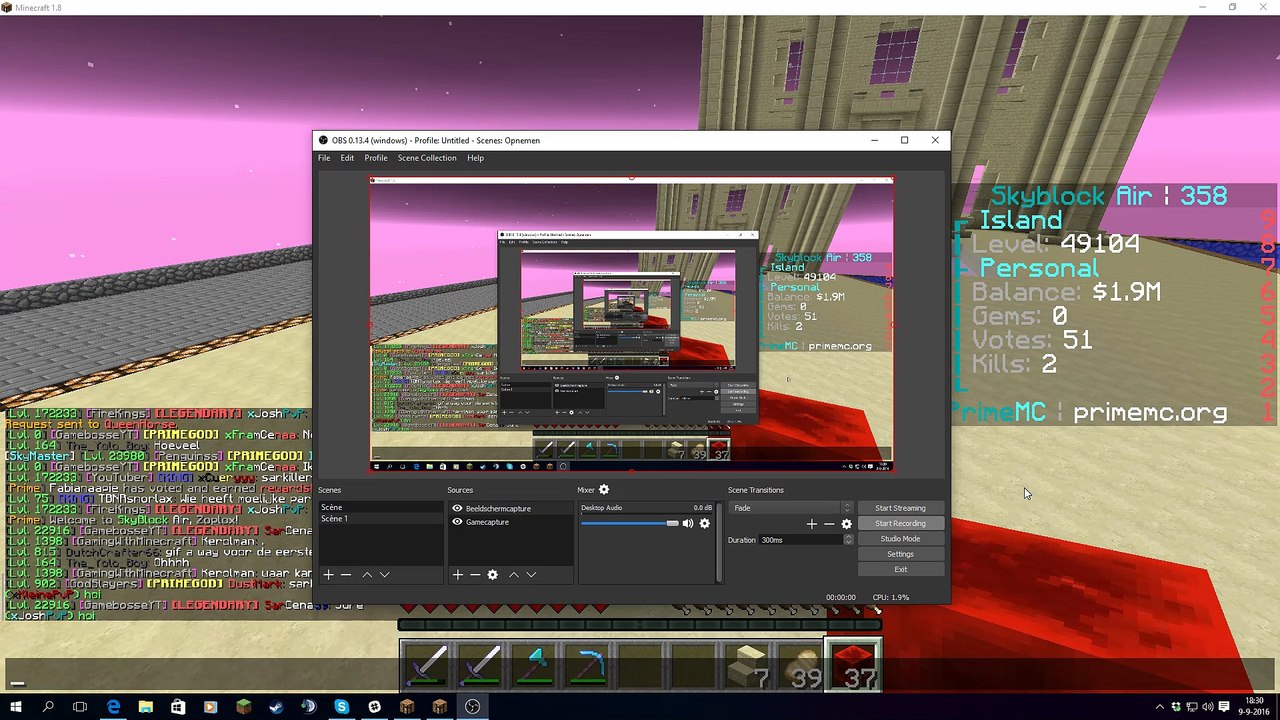Click the Start Streaming button

coord(900,508)
